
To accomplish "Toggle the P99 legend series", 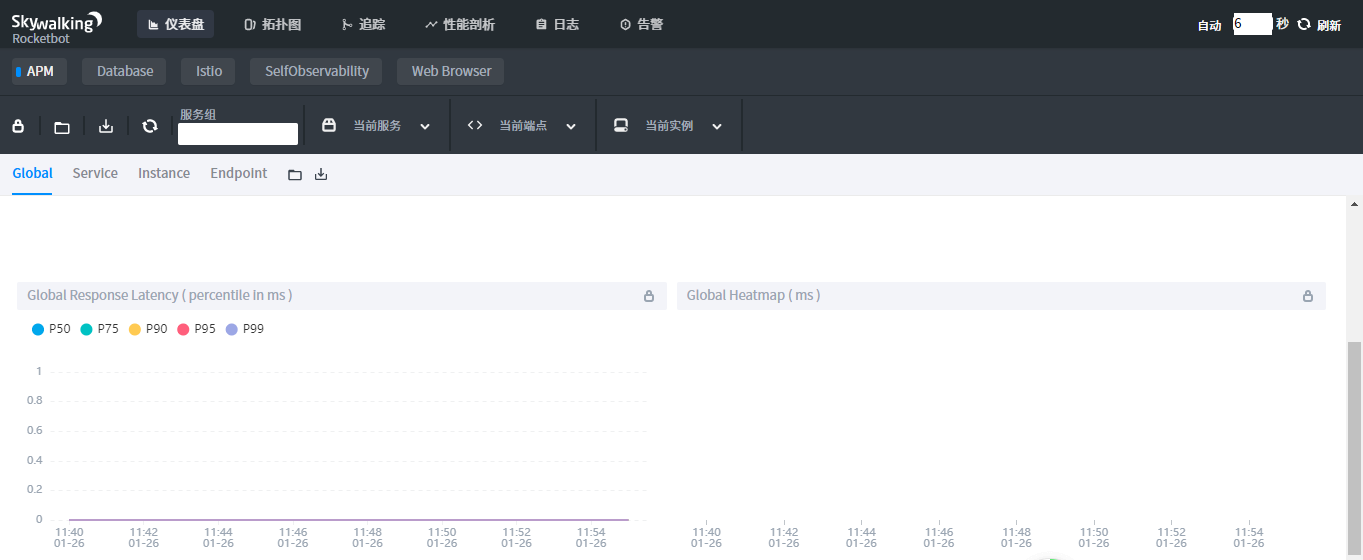I will point(245,329).
